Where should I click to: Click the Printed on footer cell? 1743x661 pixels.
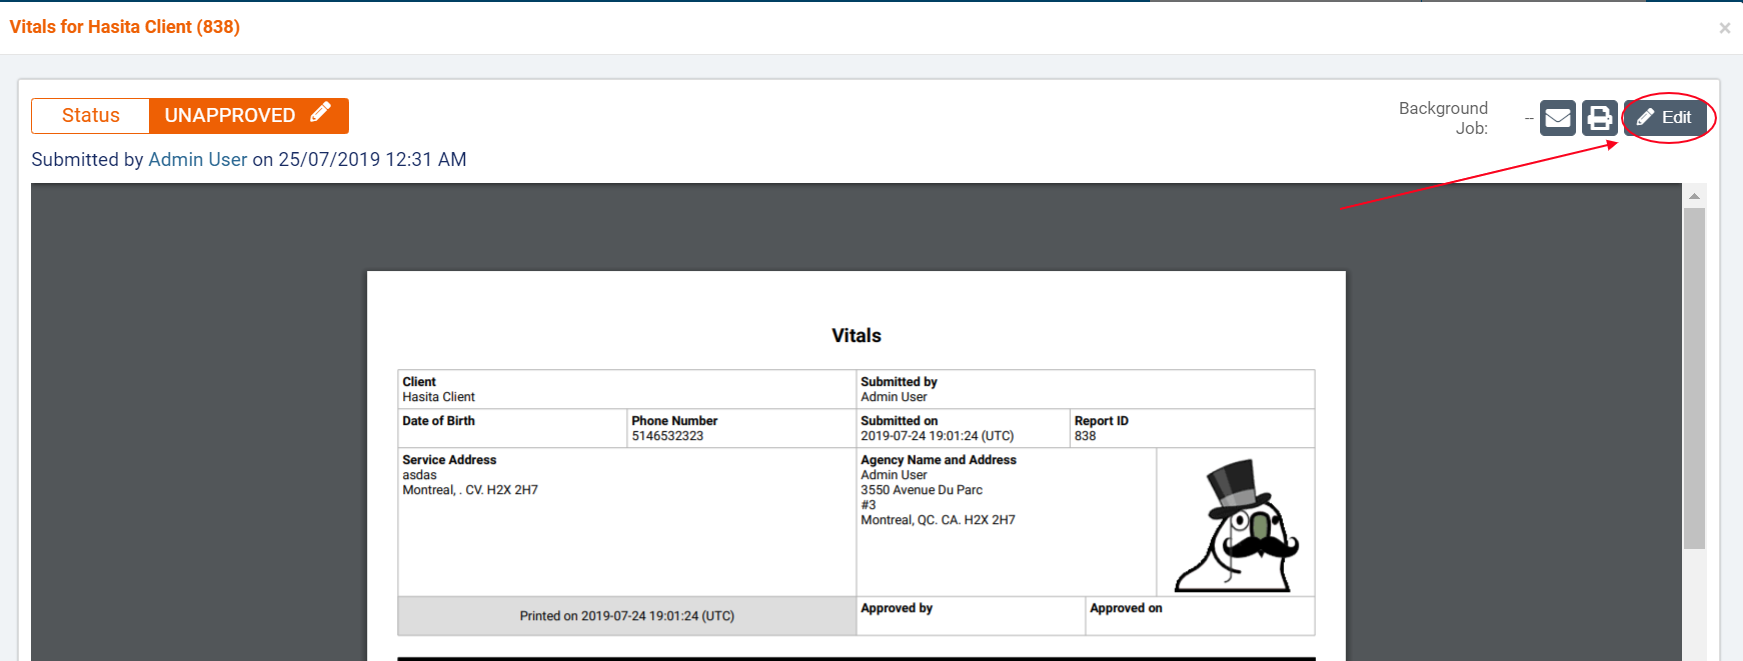pyautogui.click(x=626, y=616)
